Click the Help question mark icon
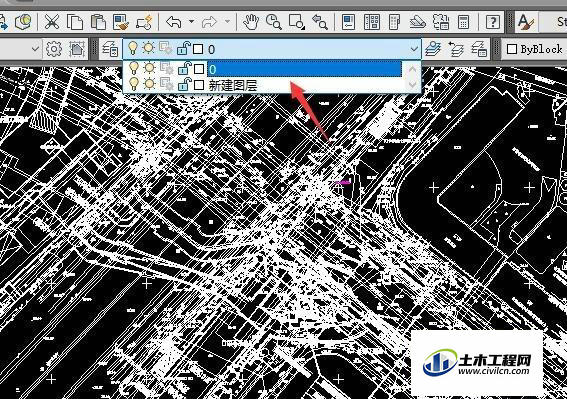The height and width of the screenshot is (399, 567). coord(493,22)
